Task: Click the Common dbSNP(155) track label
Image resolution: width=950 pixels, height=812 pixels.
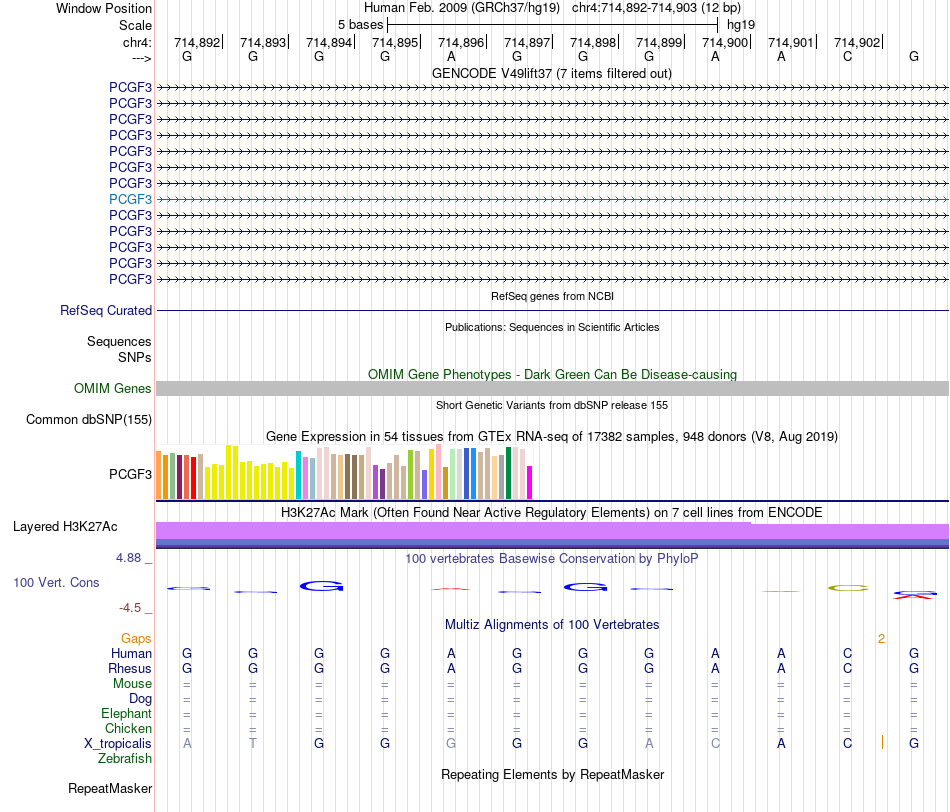Action: [89, 419]
